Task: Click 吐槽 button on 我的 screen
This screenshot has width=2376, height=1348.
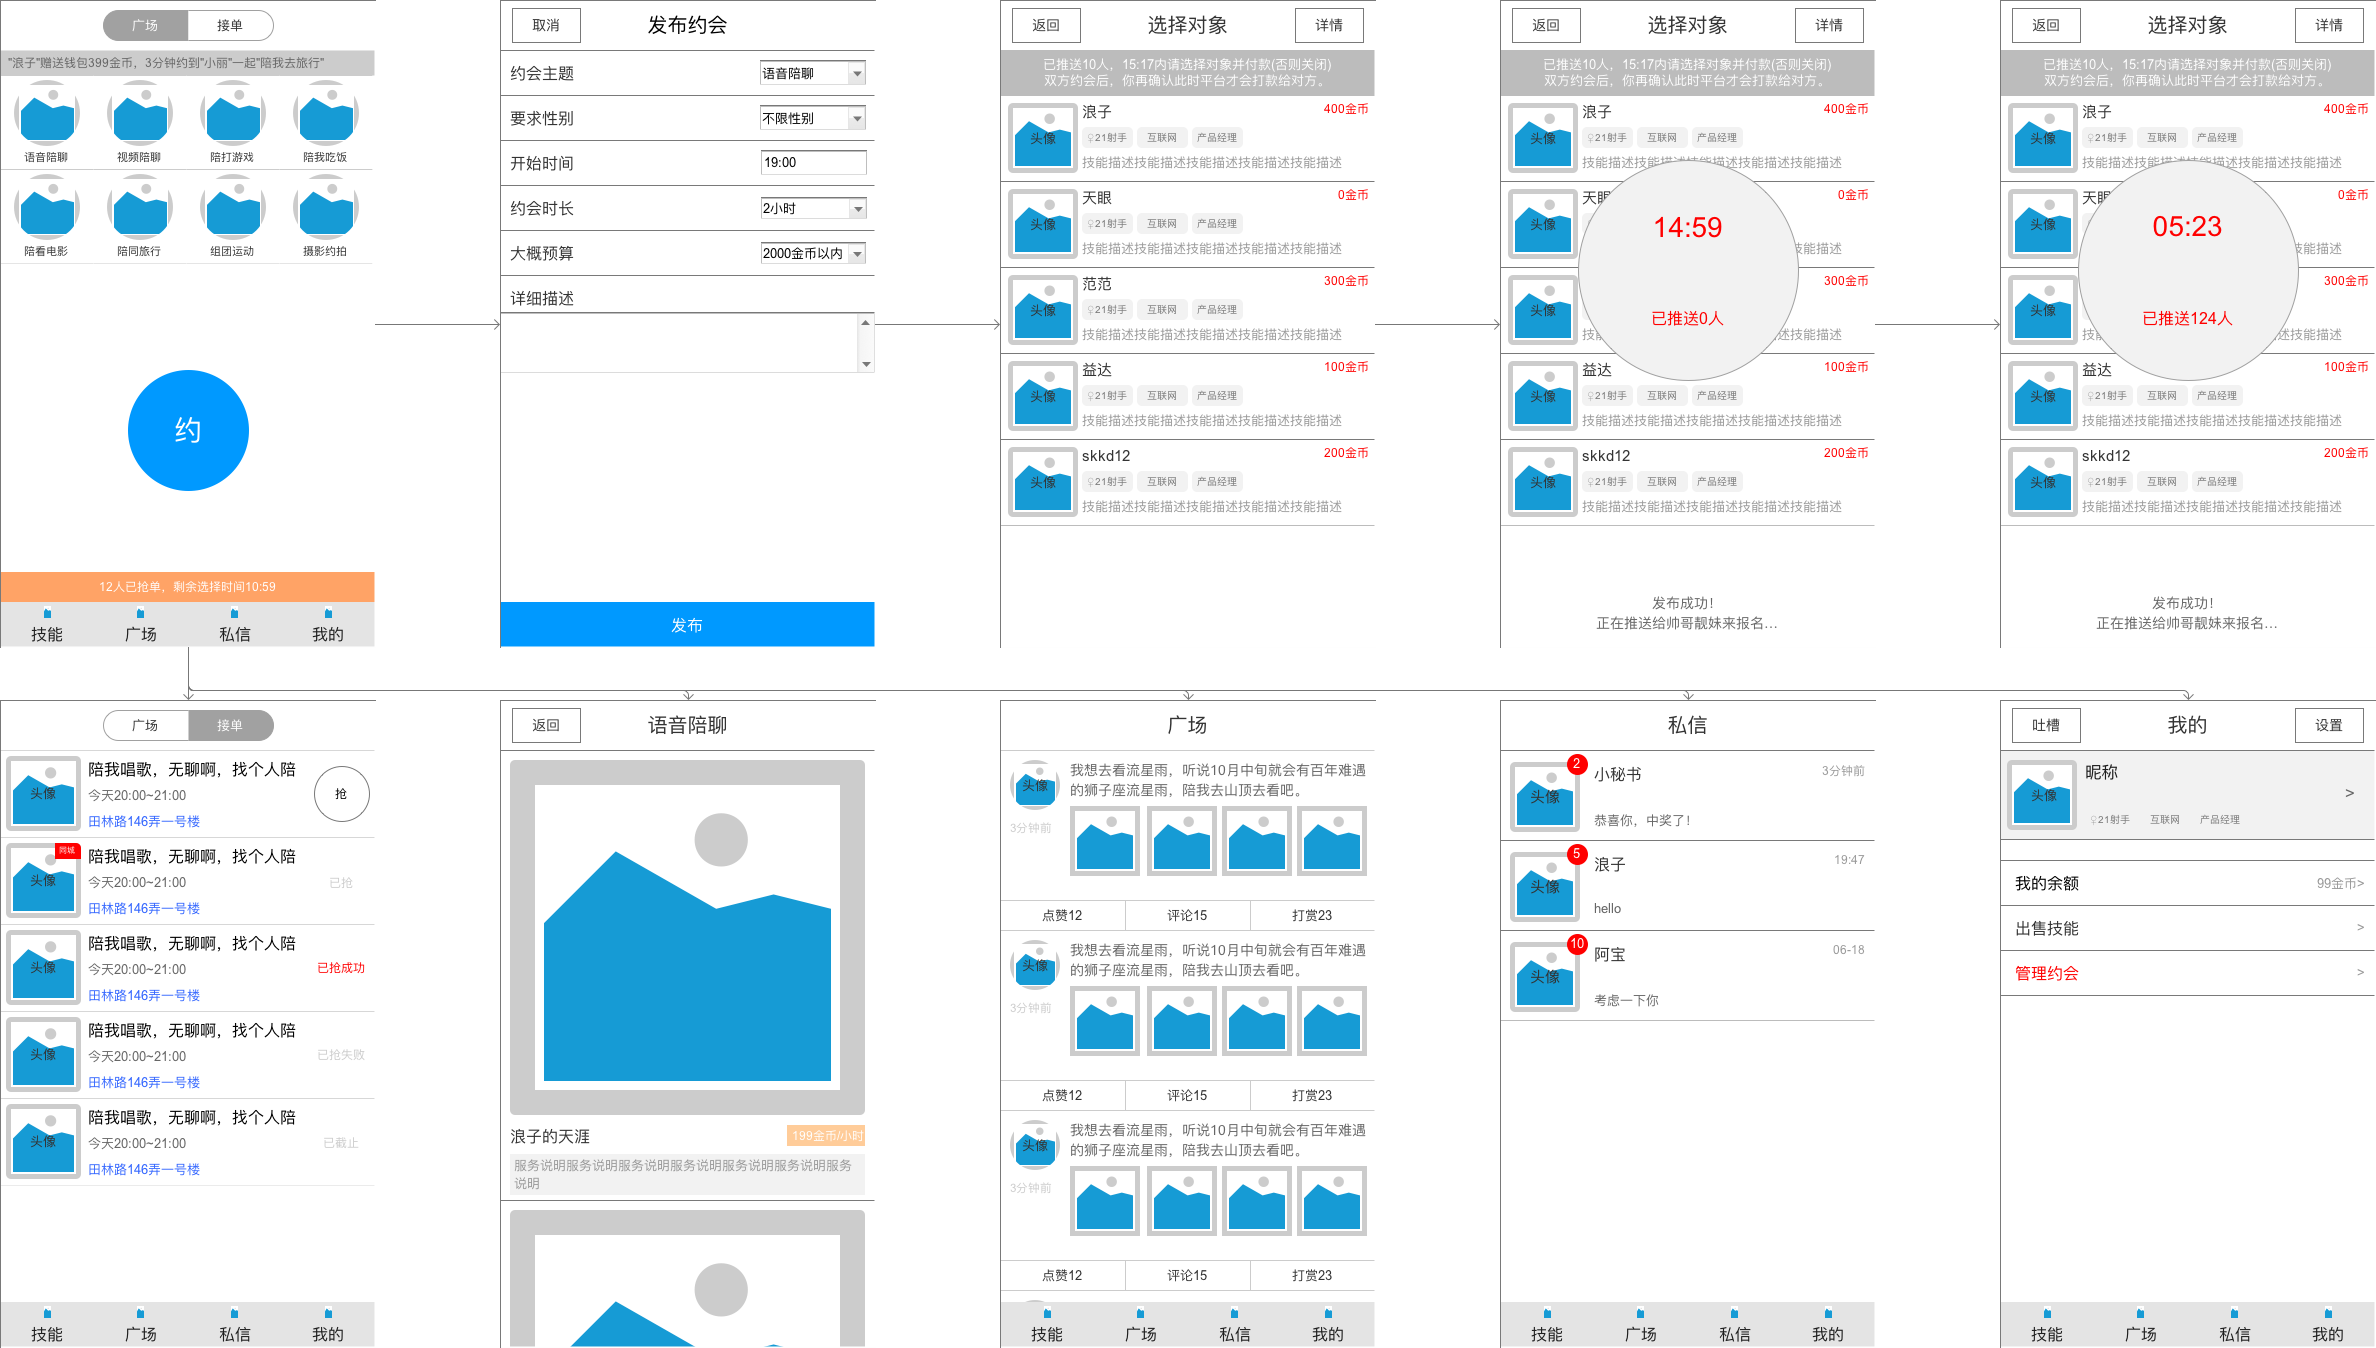Action: click(x=2046, y=725)
